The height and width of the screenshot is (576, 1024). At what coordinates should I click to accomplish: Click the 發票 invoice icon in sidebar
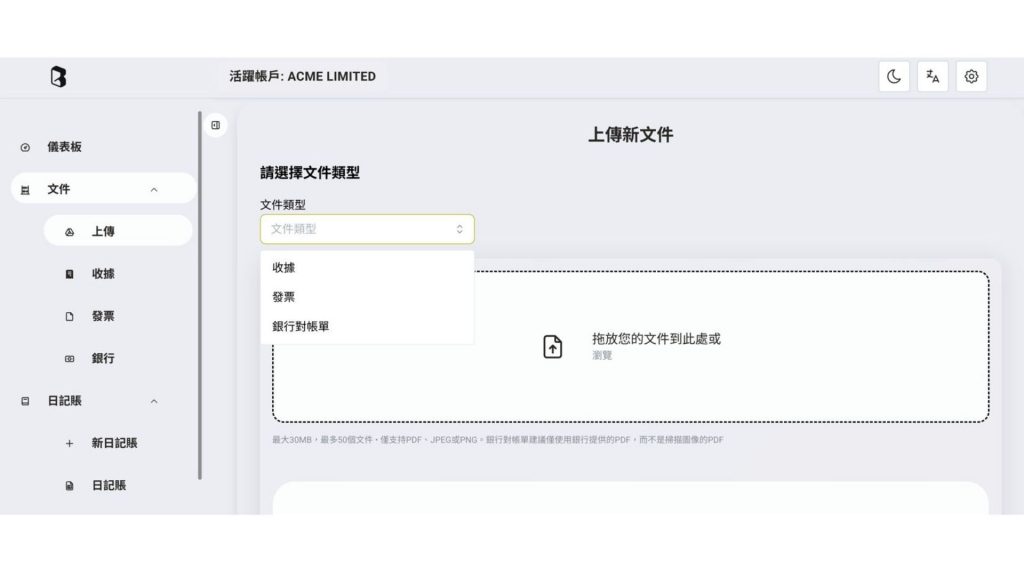(70, 317)
